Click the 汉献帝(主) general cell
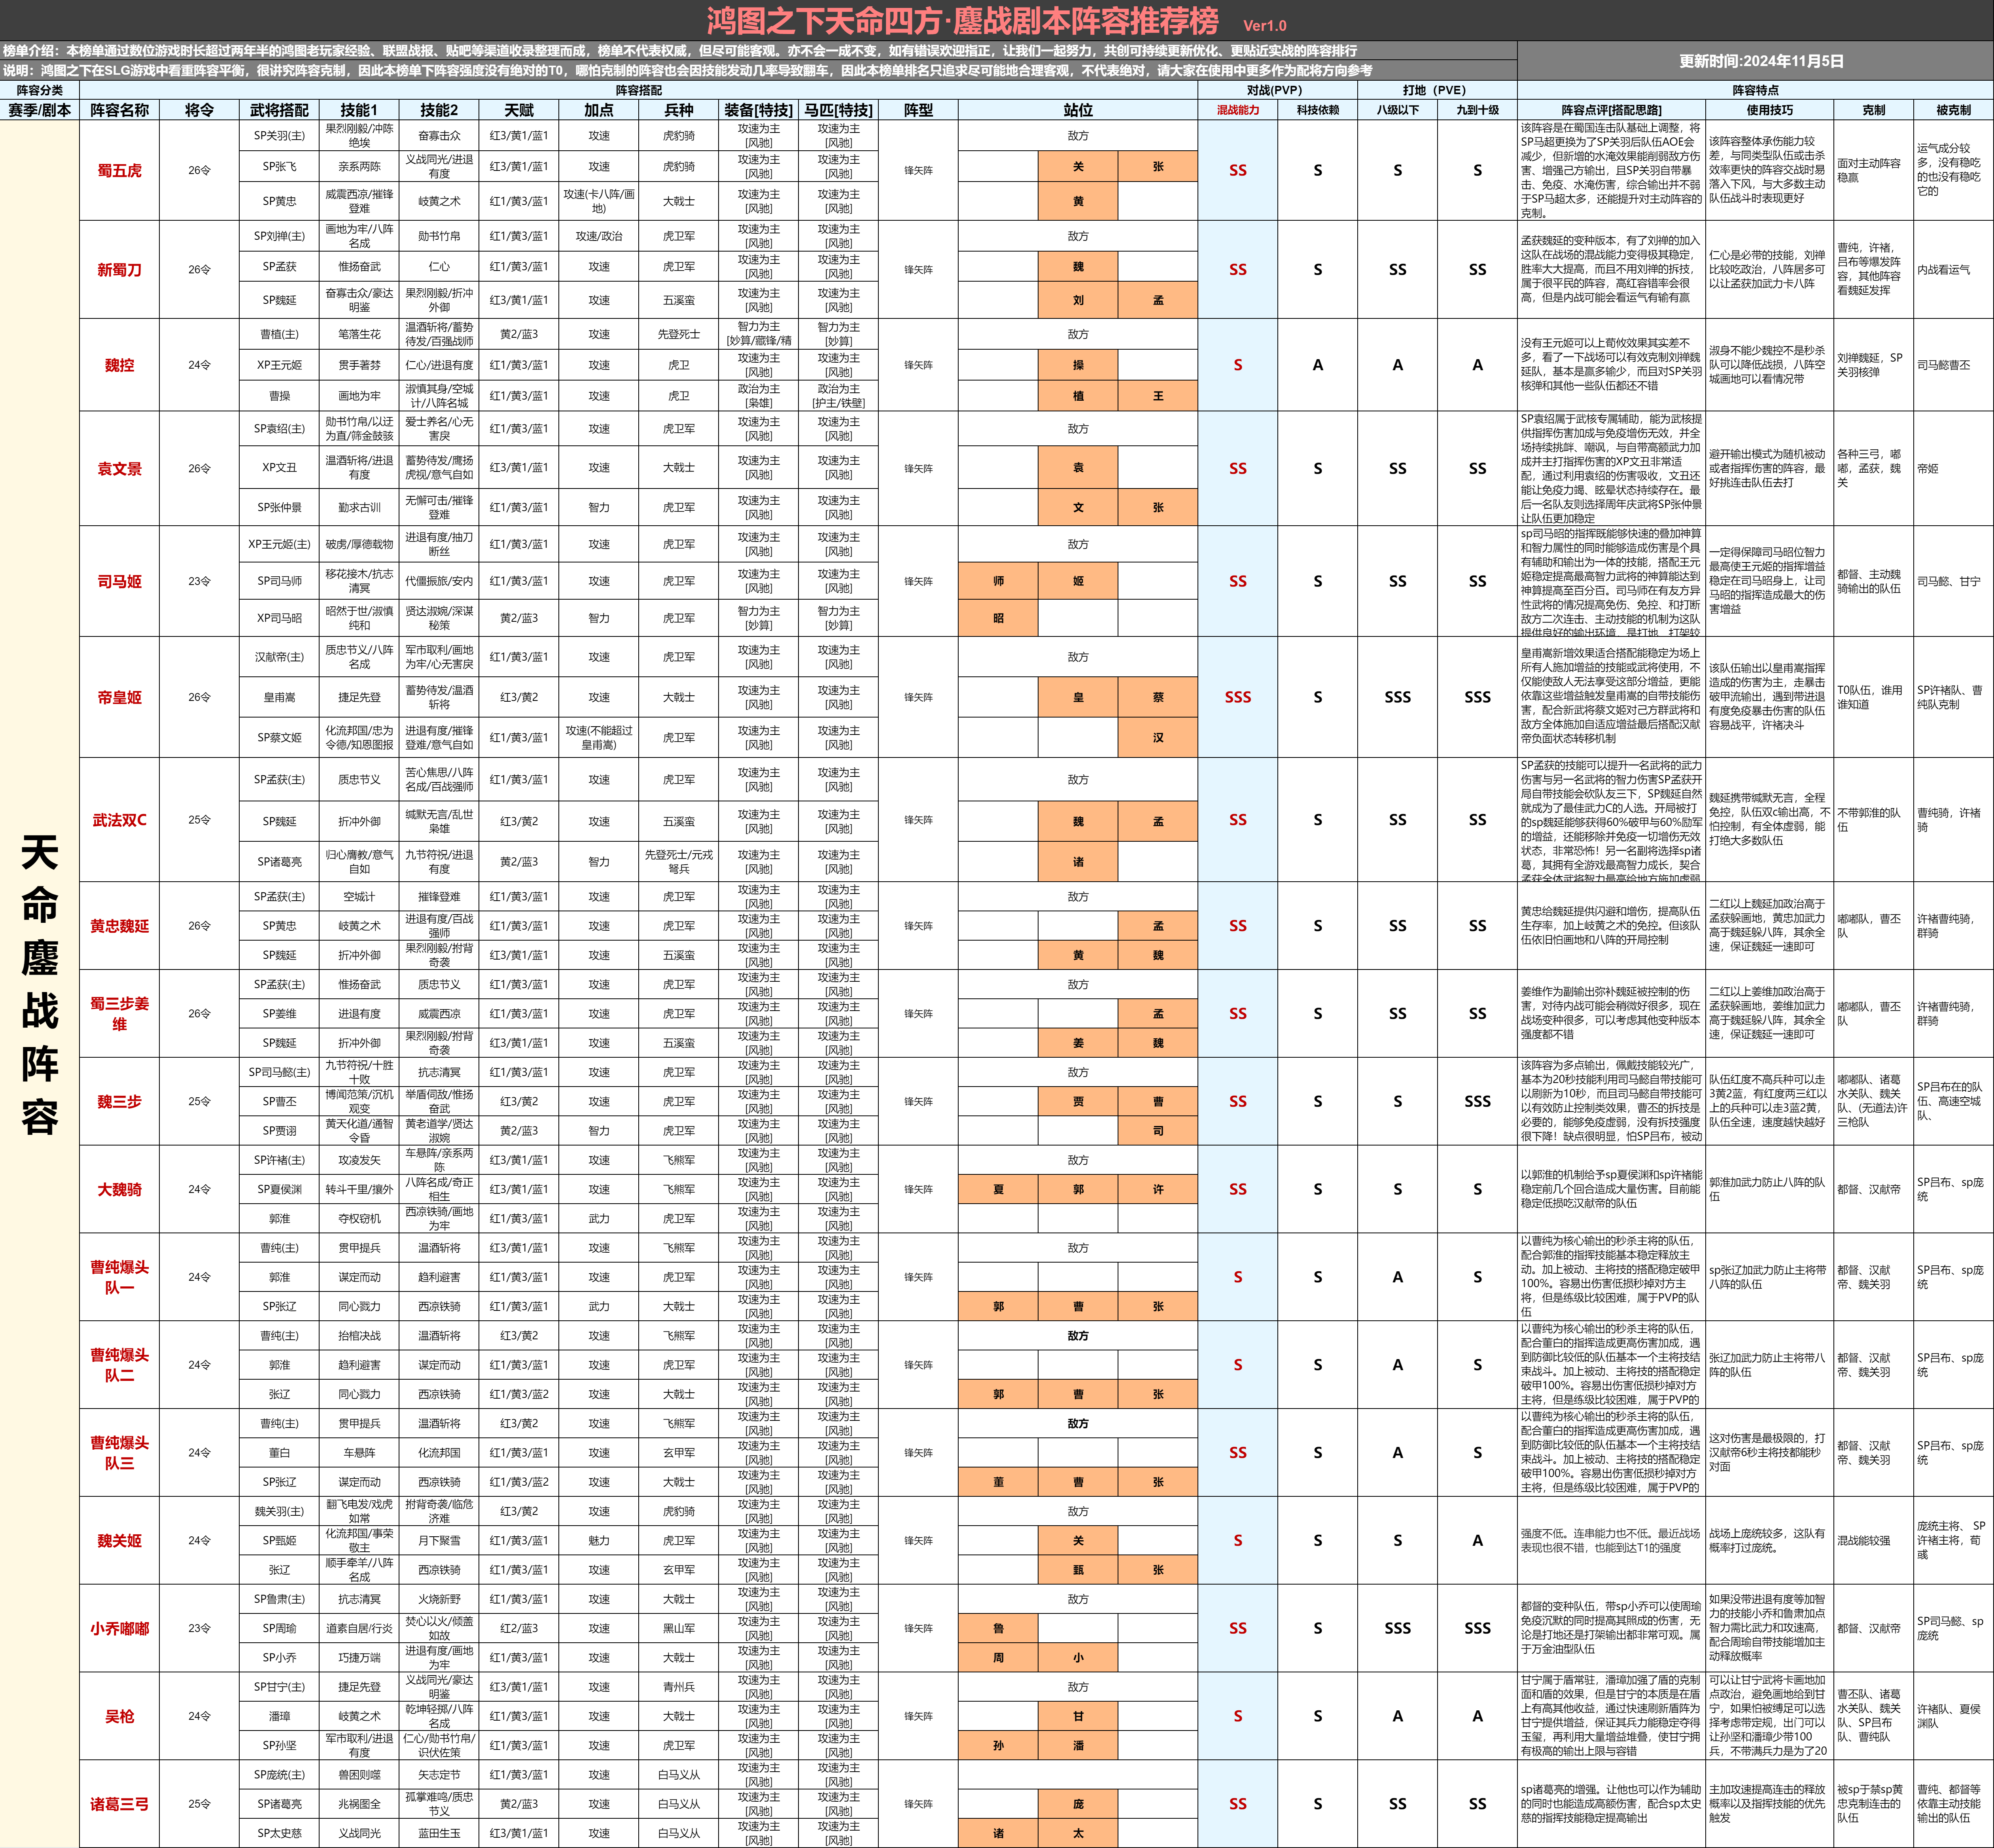Screen dimensions: 1994x1848 point(279,657)
